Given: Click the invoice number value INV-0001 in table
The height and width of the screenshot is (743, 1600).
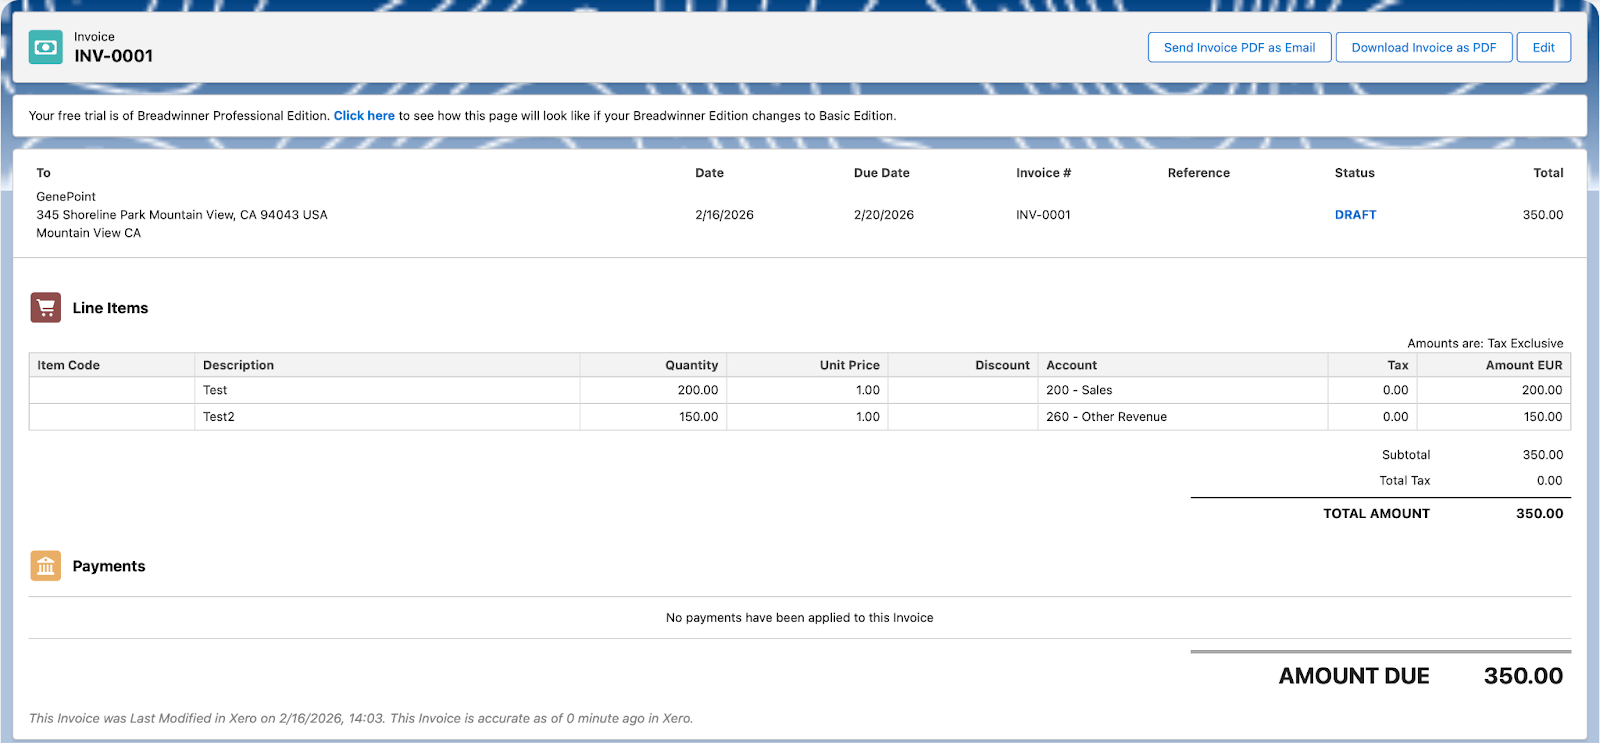Looking at the screenshot, I should point(1043,215).
